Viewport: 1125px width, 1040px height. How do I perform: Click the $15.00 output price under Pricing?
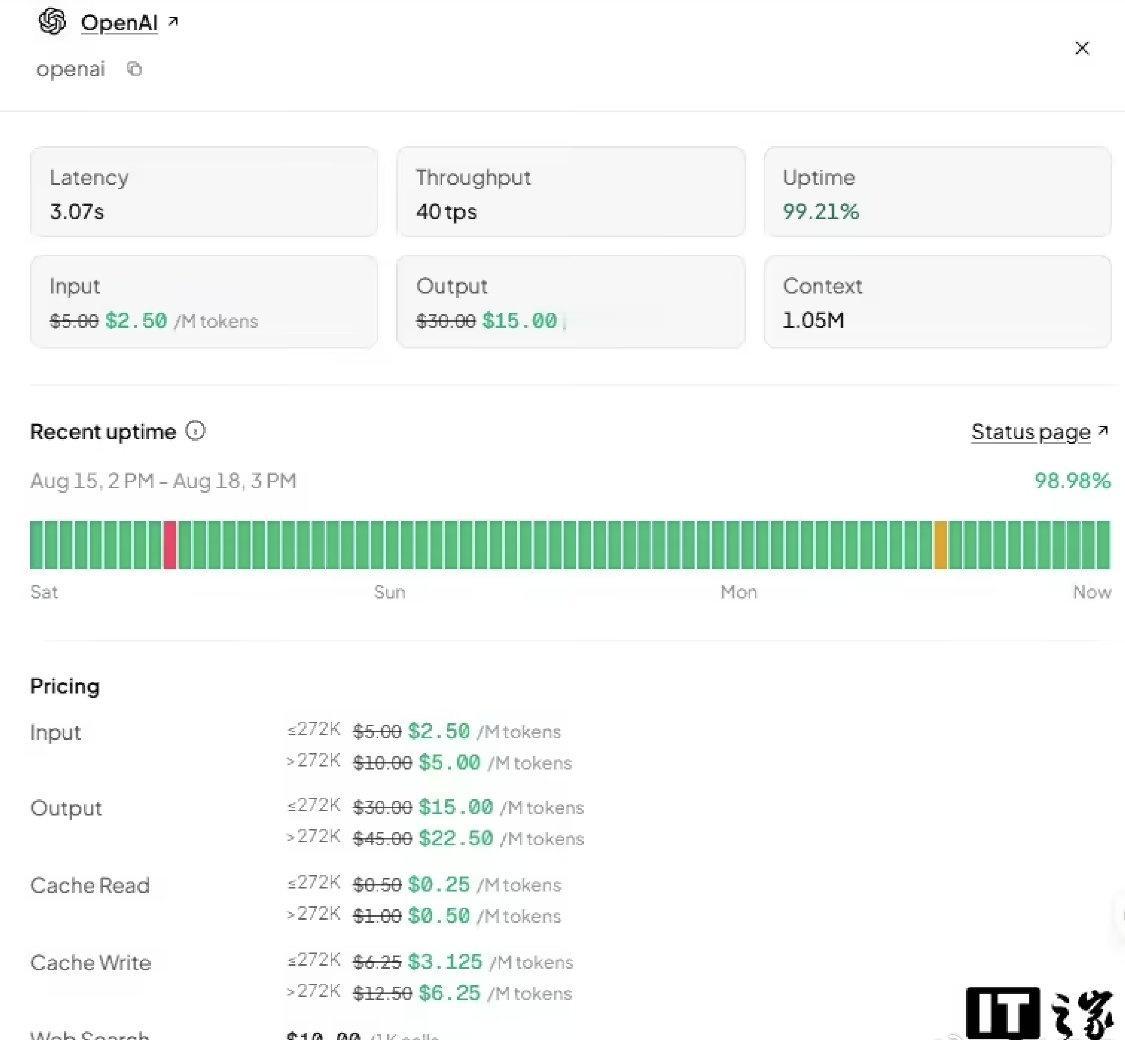tap(456, 807)
